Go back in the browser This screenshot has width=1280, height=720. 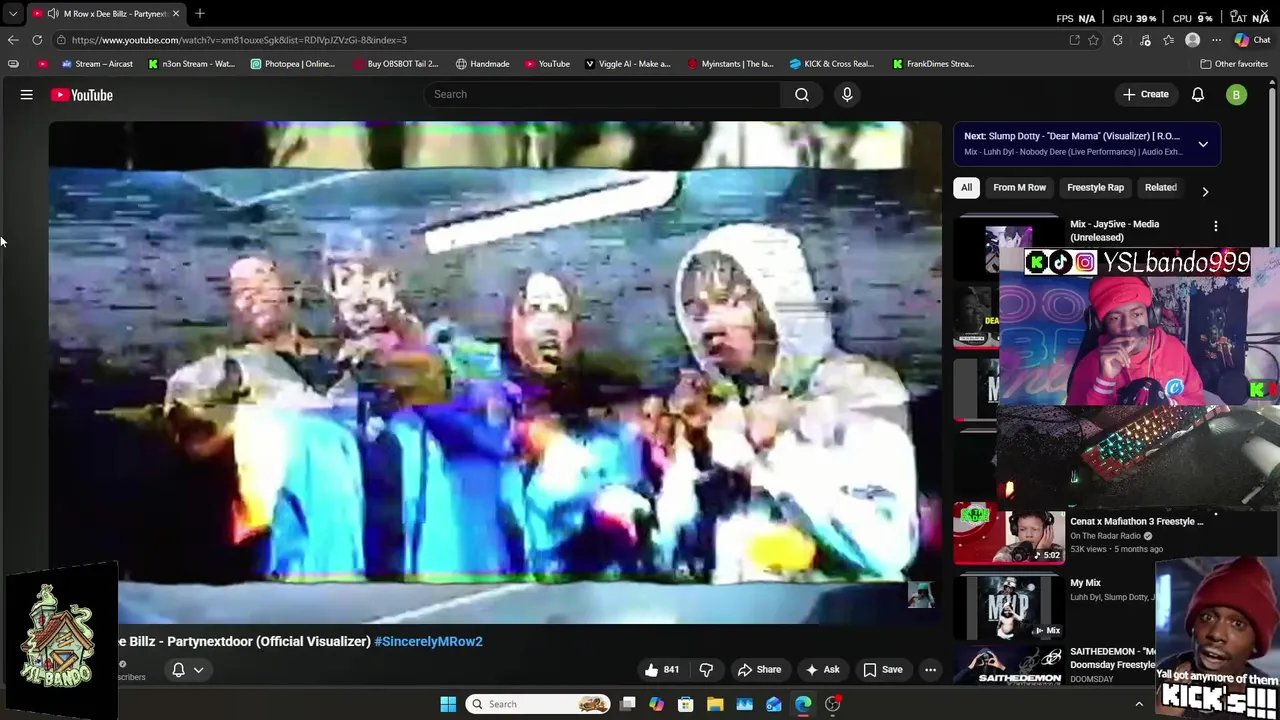pyautogui.click(x=13, y=40)
